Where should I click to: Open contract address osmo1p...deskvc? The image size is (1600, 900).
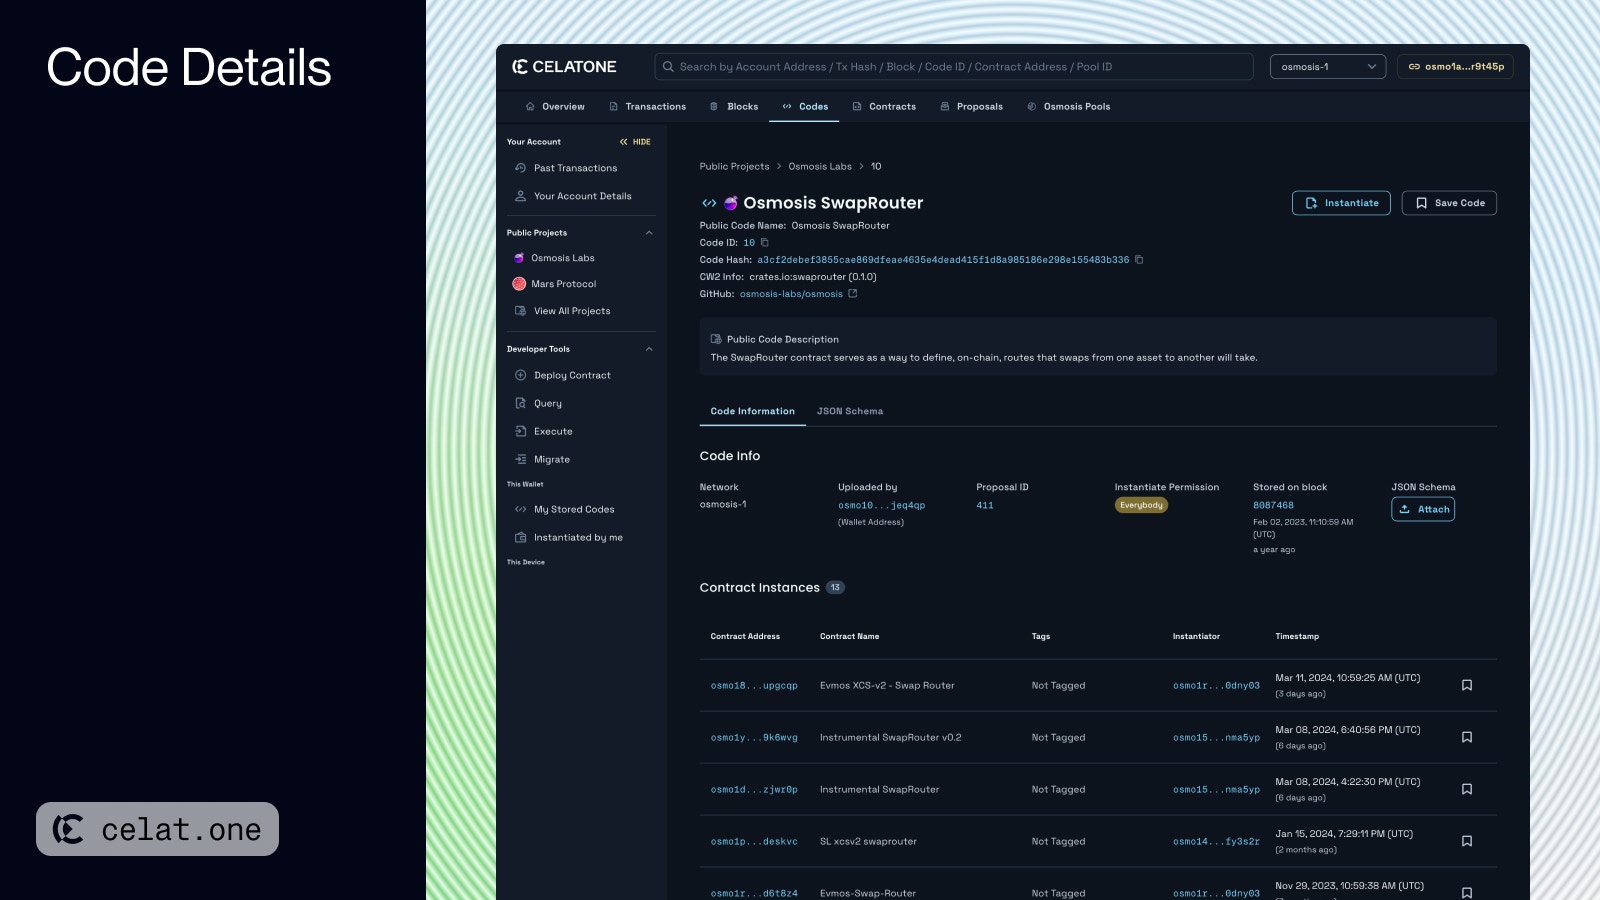click(x=754, y=842)
